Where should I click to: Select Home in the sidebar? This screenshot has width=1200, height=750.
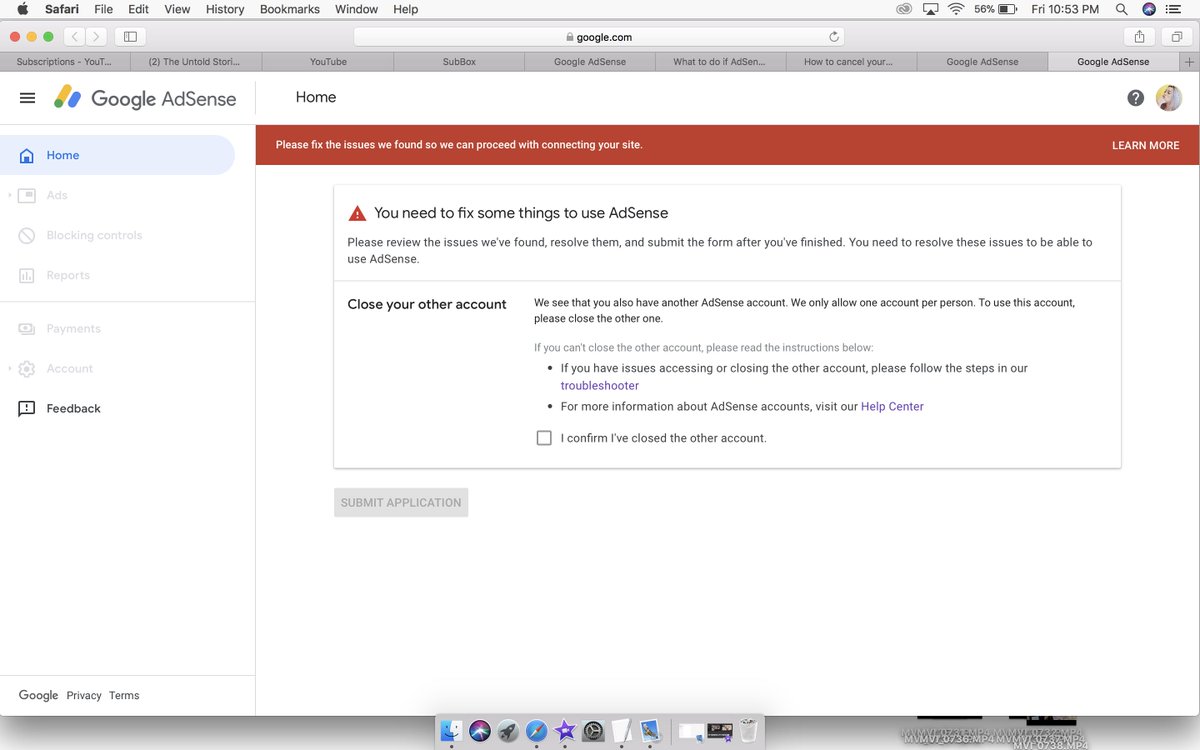pos(117,155)
